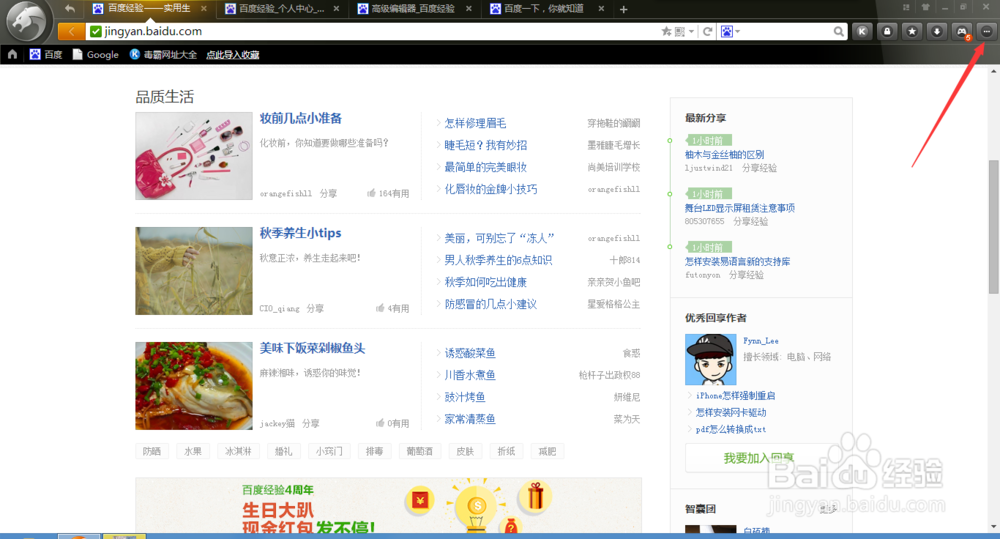Image resolution: width=1000 pixels, height=539 pixels.
Task: Open the 生日大趴 anniversary banner
Action: 388,505
